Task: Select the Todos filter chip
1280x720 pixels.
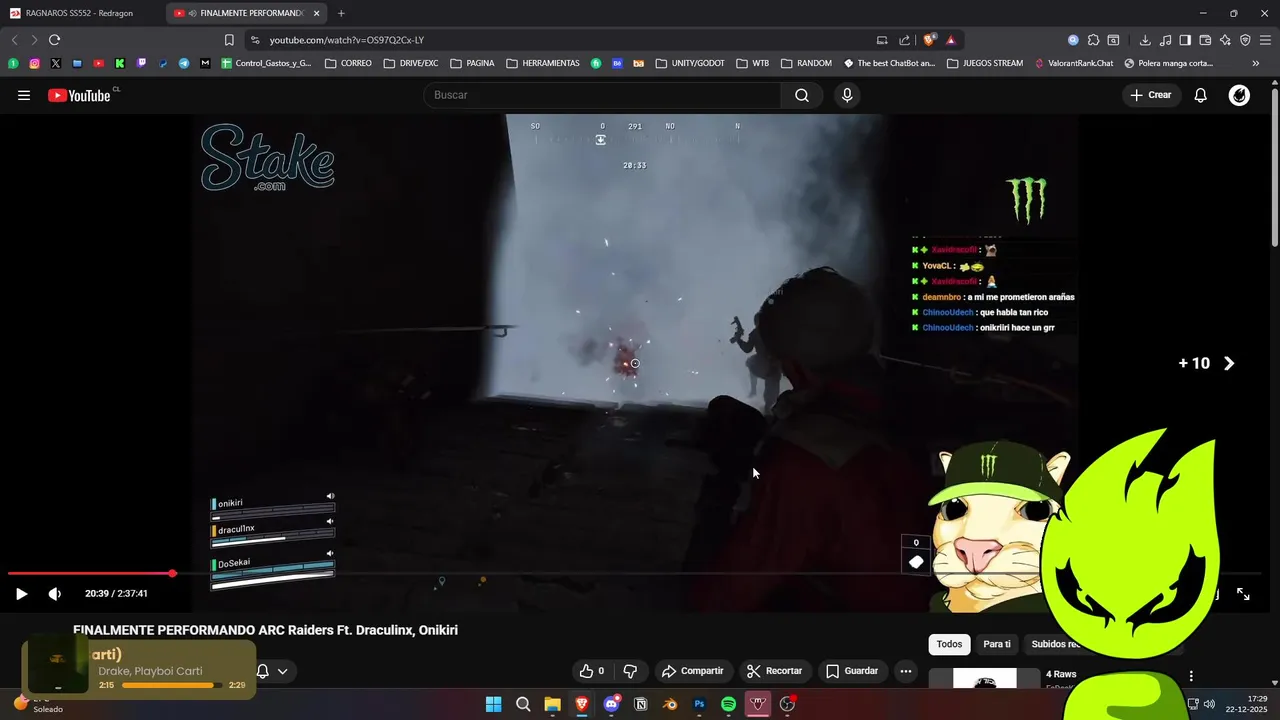Action: click(x=949, y=645)
